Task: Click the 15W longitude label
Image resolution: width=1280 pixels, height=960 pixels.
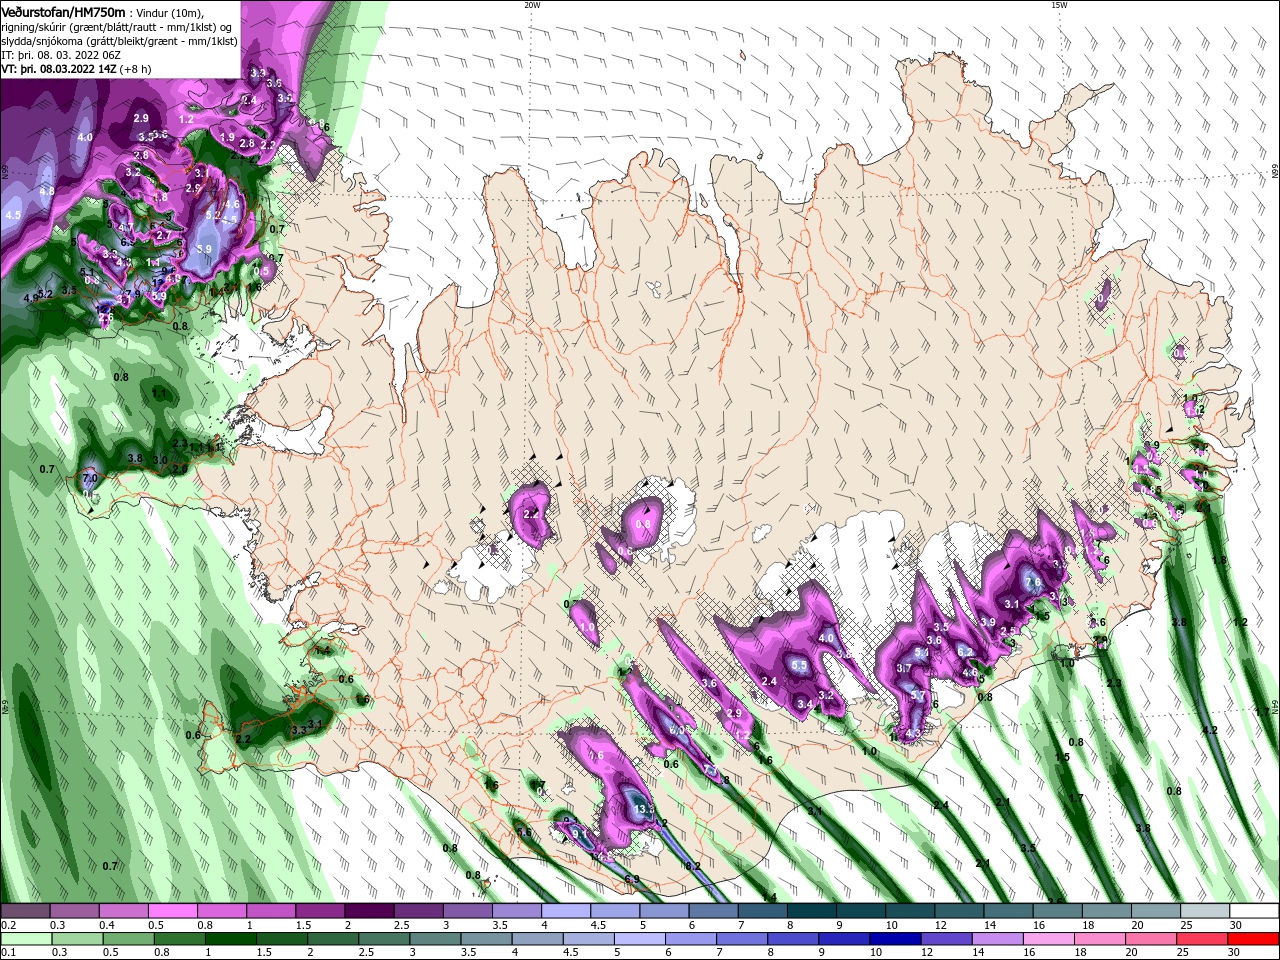Action: pos(1058,5)
